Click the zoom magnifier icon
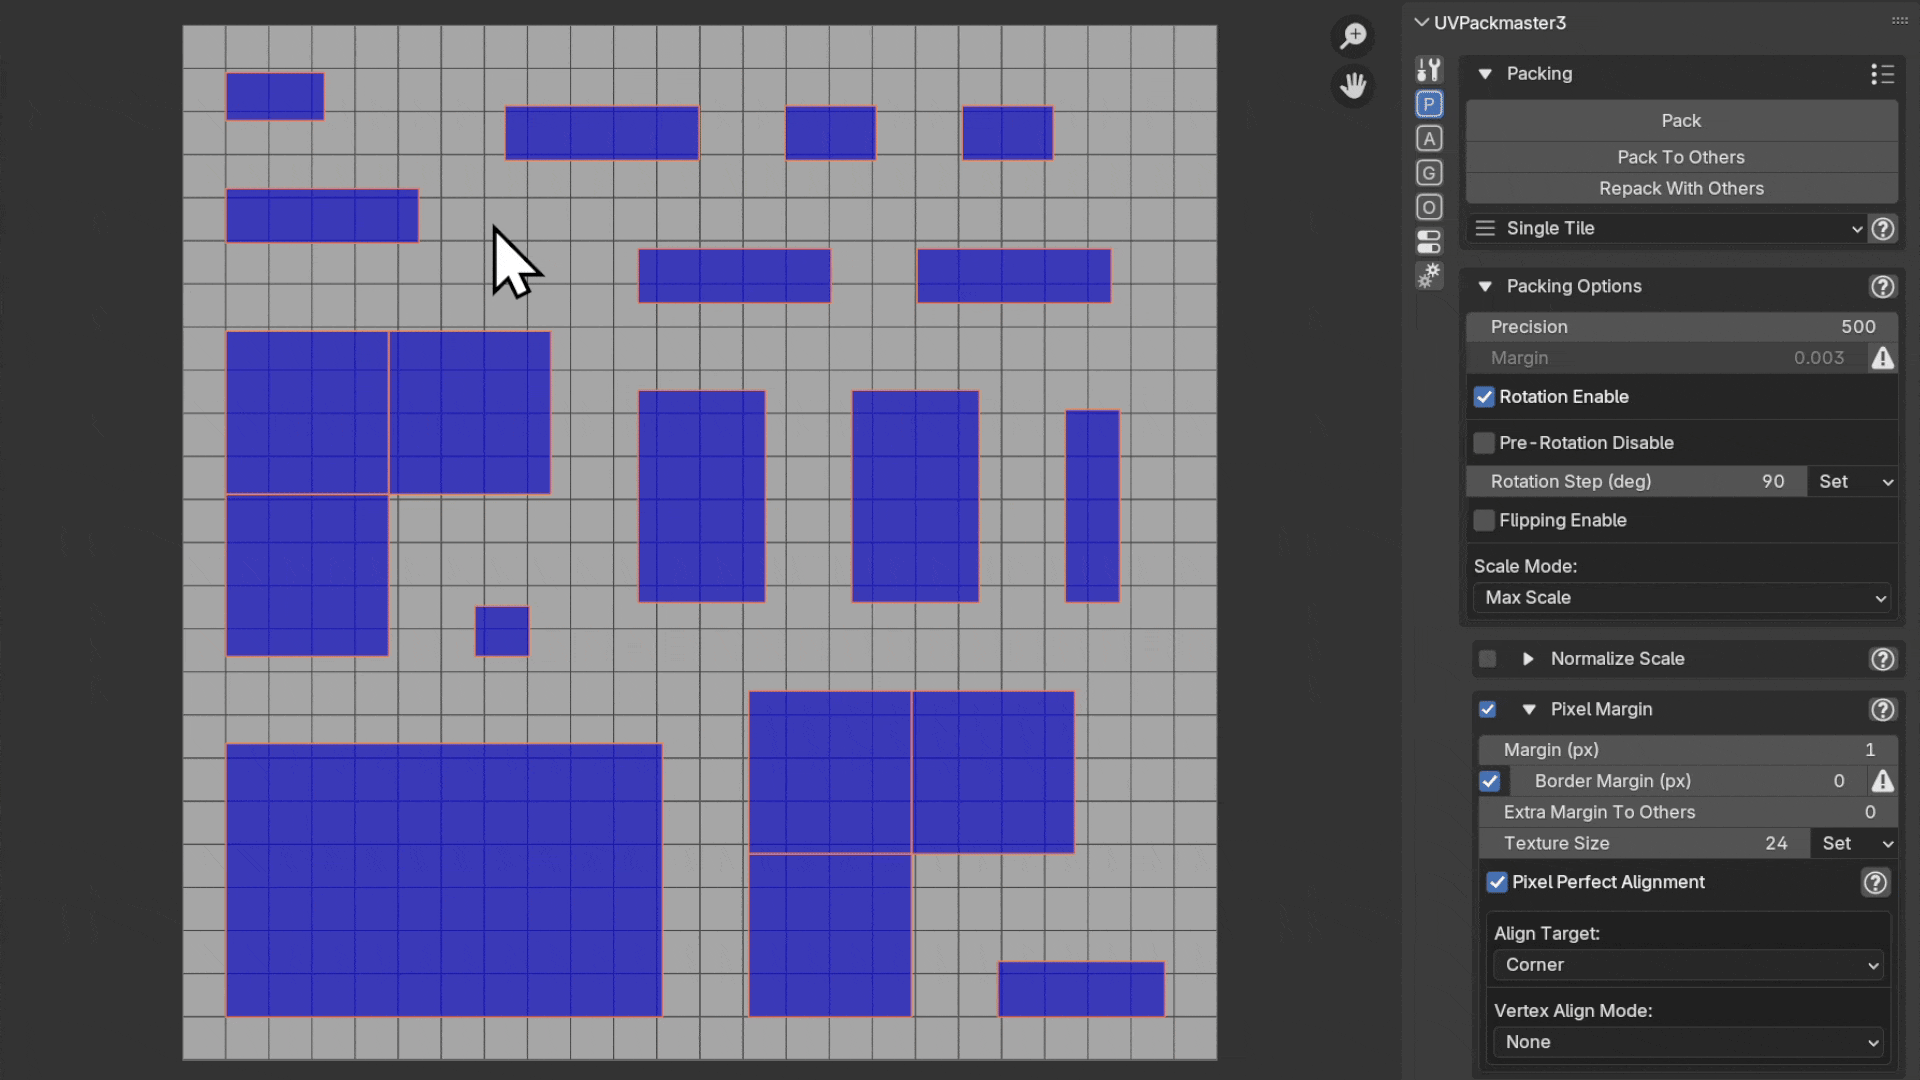Screen dimensions: 1920x1080 pyautogui.click(x=1352, y=36)
